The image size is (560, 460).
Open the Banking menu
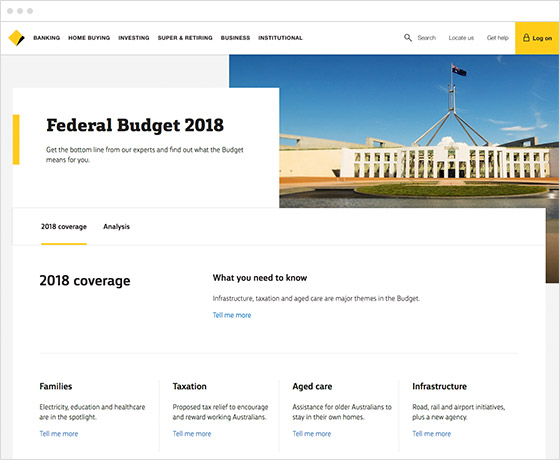click(46, 38)
